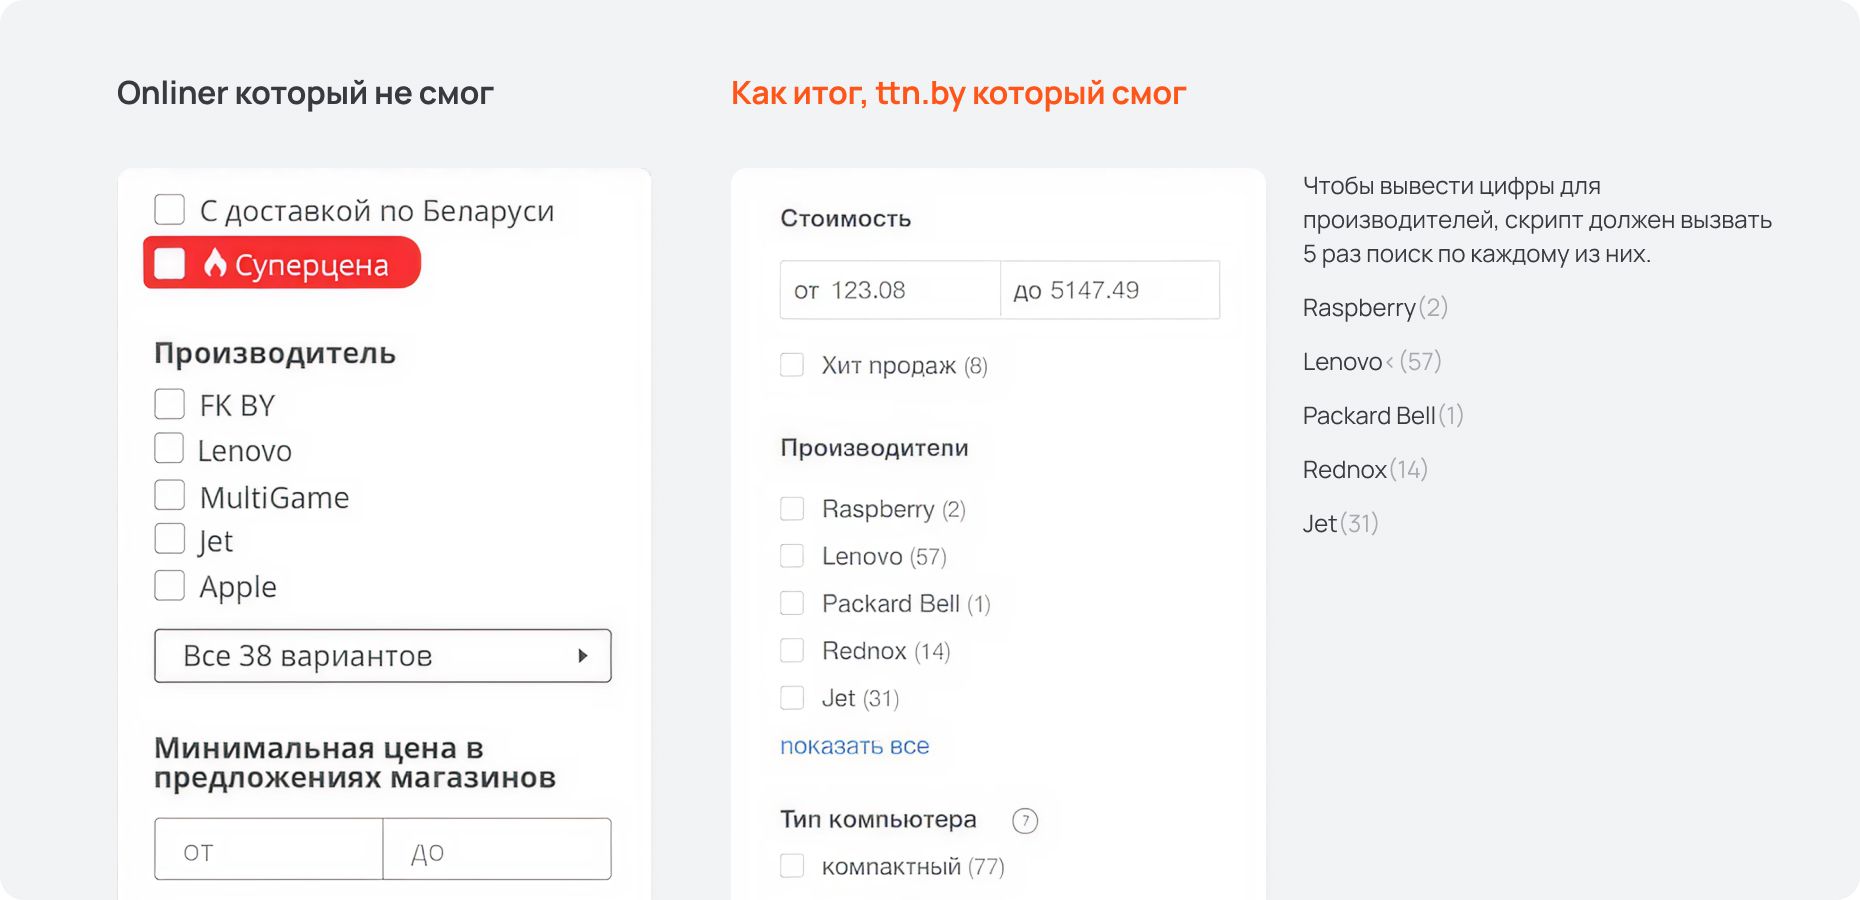Screen dimensions: 1860x900
Task: Check the Хит продаж filter box
Action: (x=792, y=365)
